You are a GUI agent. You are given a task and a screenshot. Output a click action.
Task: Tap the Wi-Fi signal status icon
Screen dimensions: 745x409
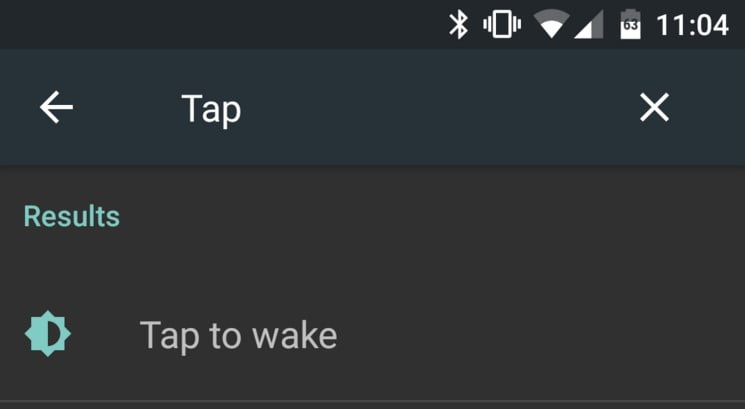click(551, 24)
